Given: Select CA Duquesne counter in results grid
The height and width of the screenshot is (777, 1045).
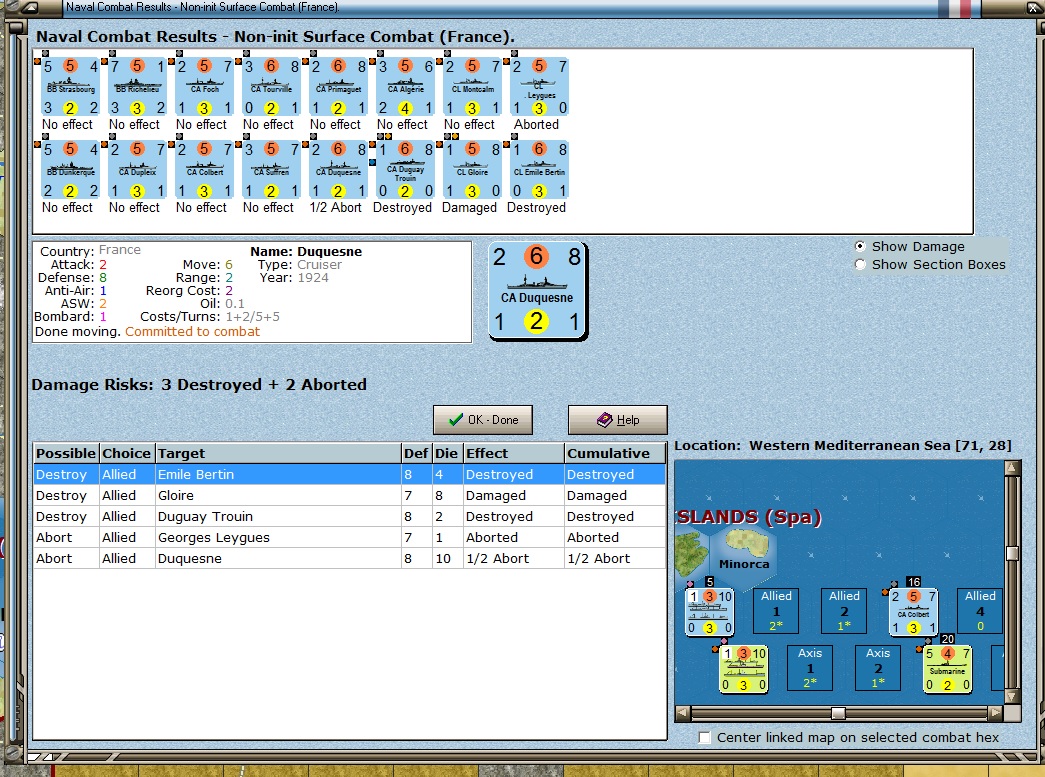Looking at the screenshot, I should tap(338, 171).
